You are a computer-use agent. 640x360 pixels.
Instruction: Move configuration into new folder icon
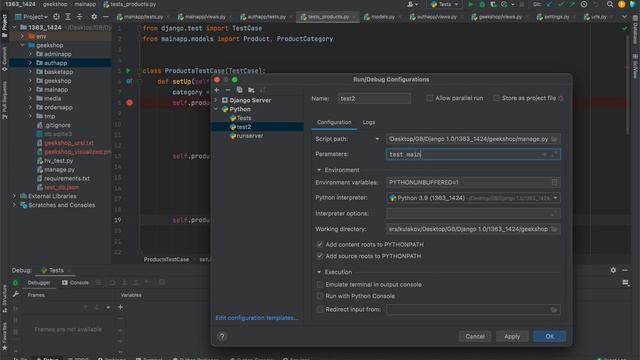(x=251, y=90)
